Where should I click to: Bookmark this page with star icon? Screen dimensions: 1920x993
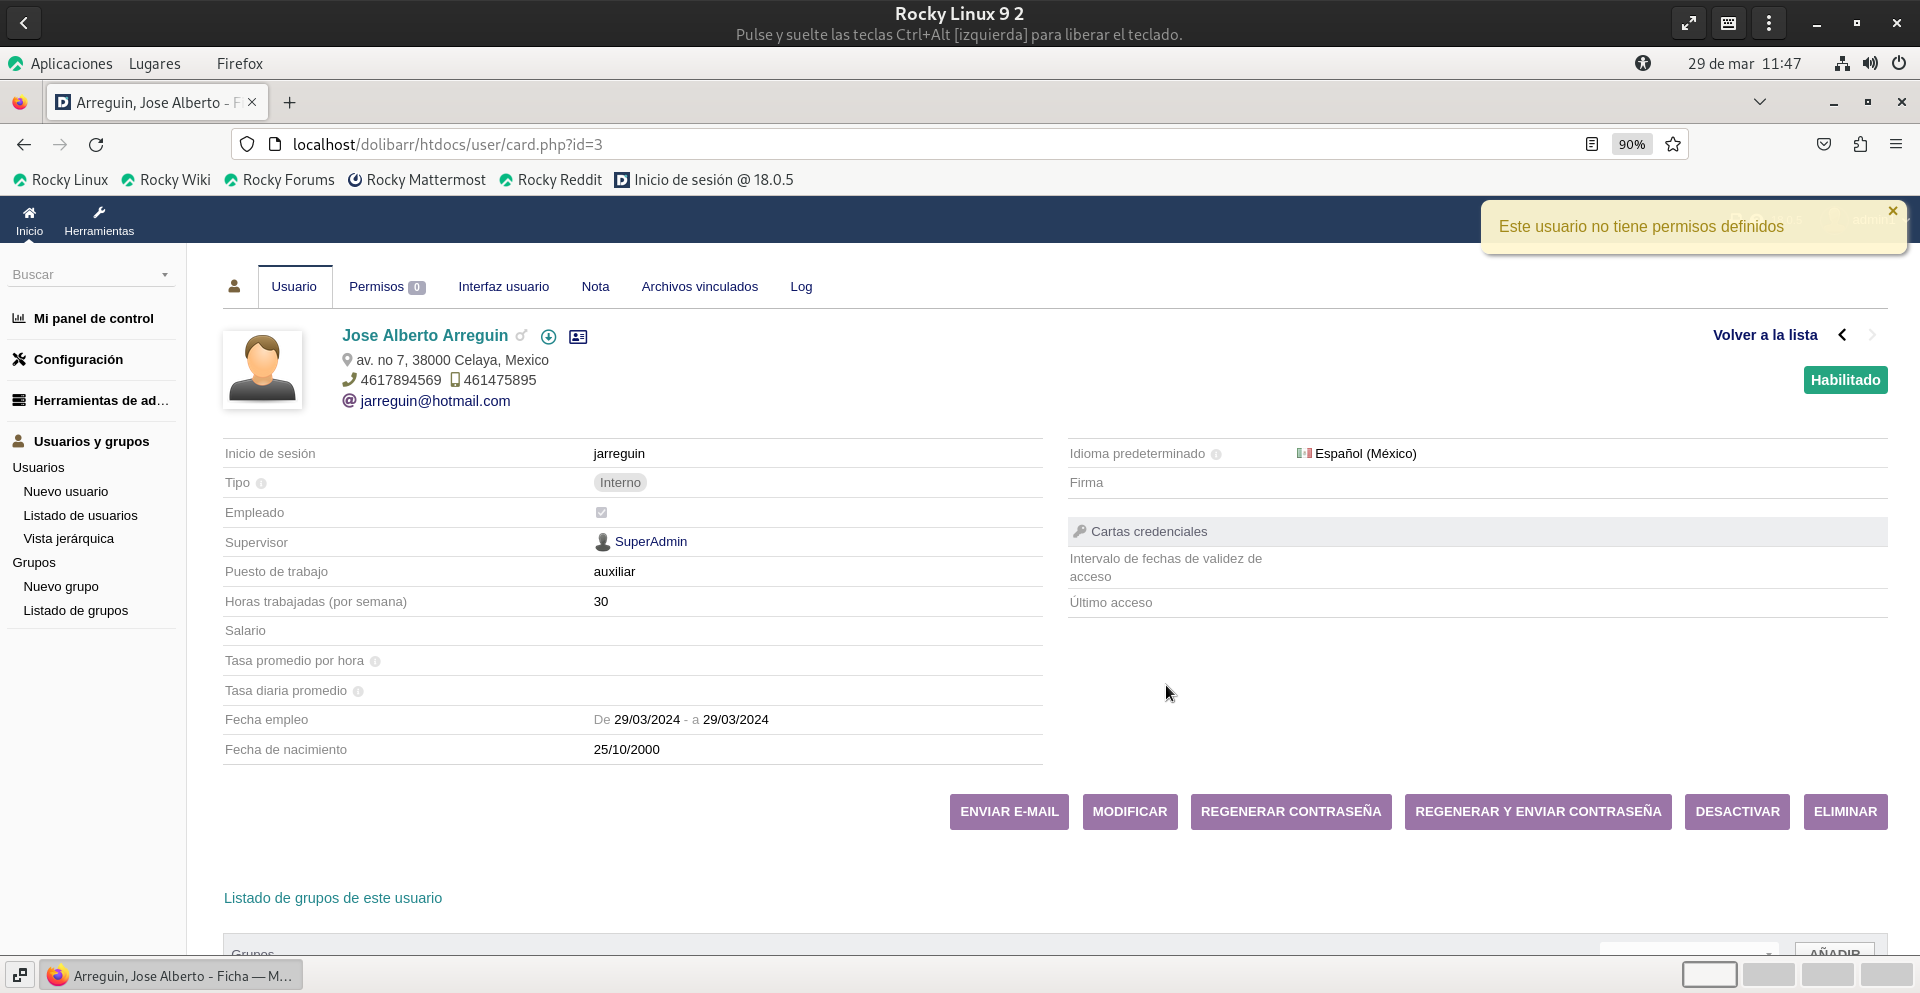(1673, 145)
